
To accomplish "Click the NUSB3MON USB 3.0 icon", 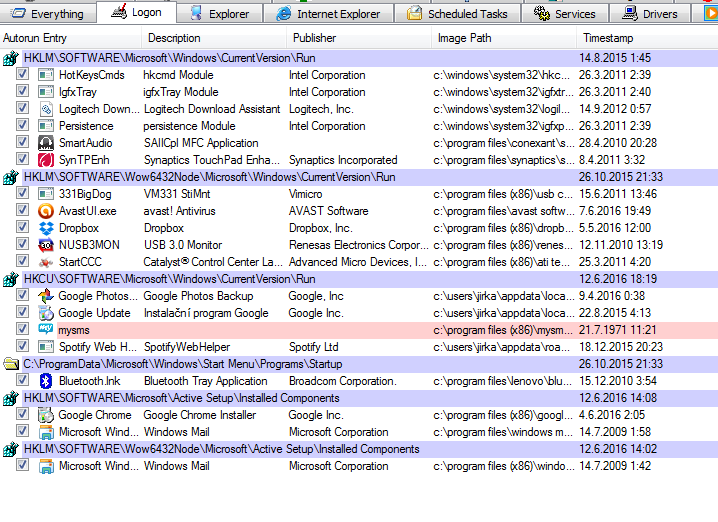I will [46, 245].
